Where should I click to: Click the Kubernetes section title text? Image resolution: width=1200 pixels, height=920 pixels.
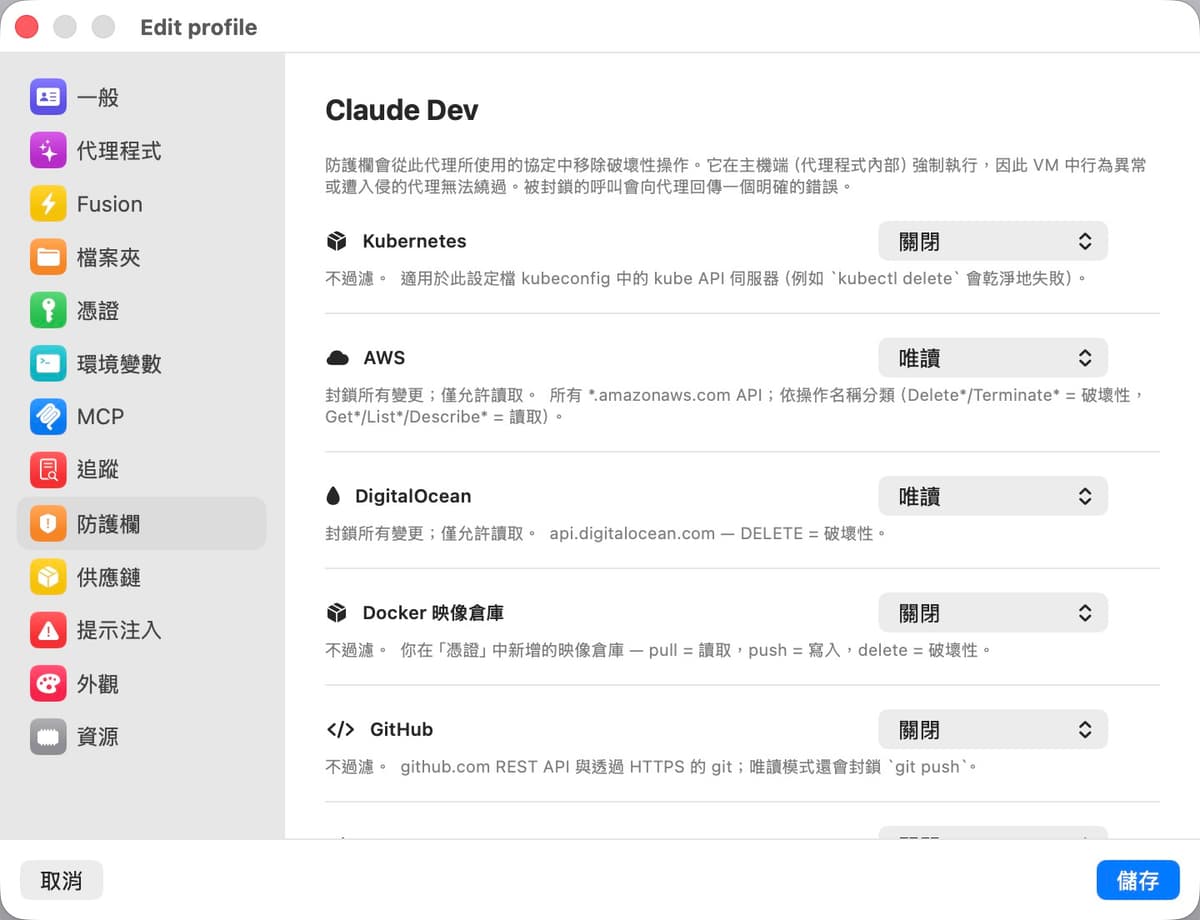tap(414, 241)
